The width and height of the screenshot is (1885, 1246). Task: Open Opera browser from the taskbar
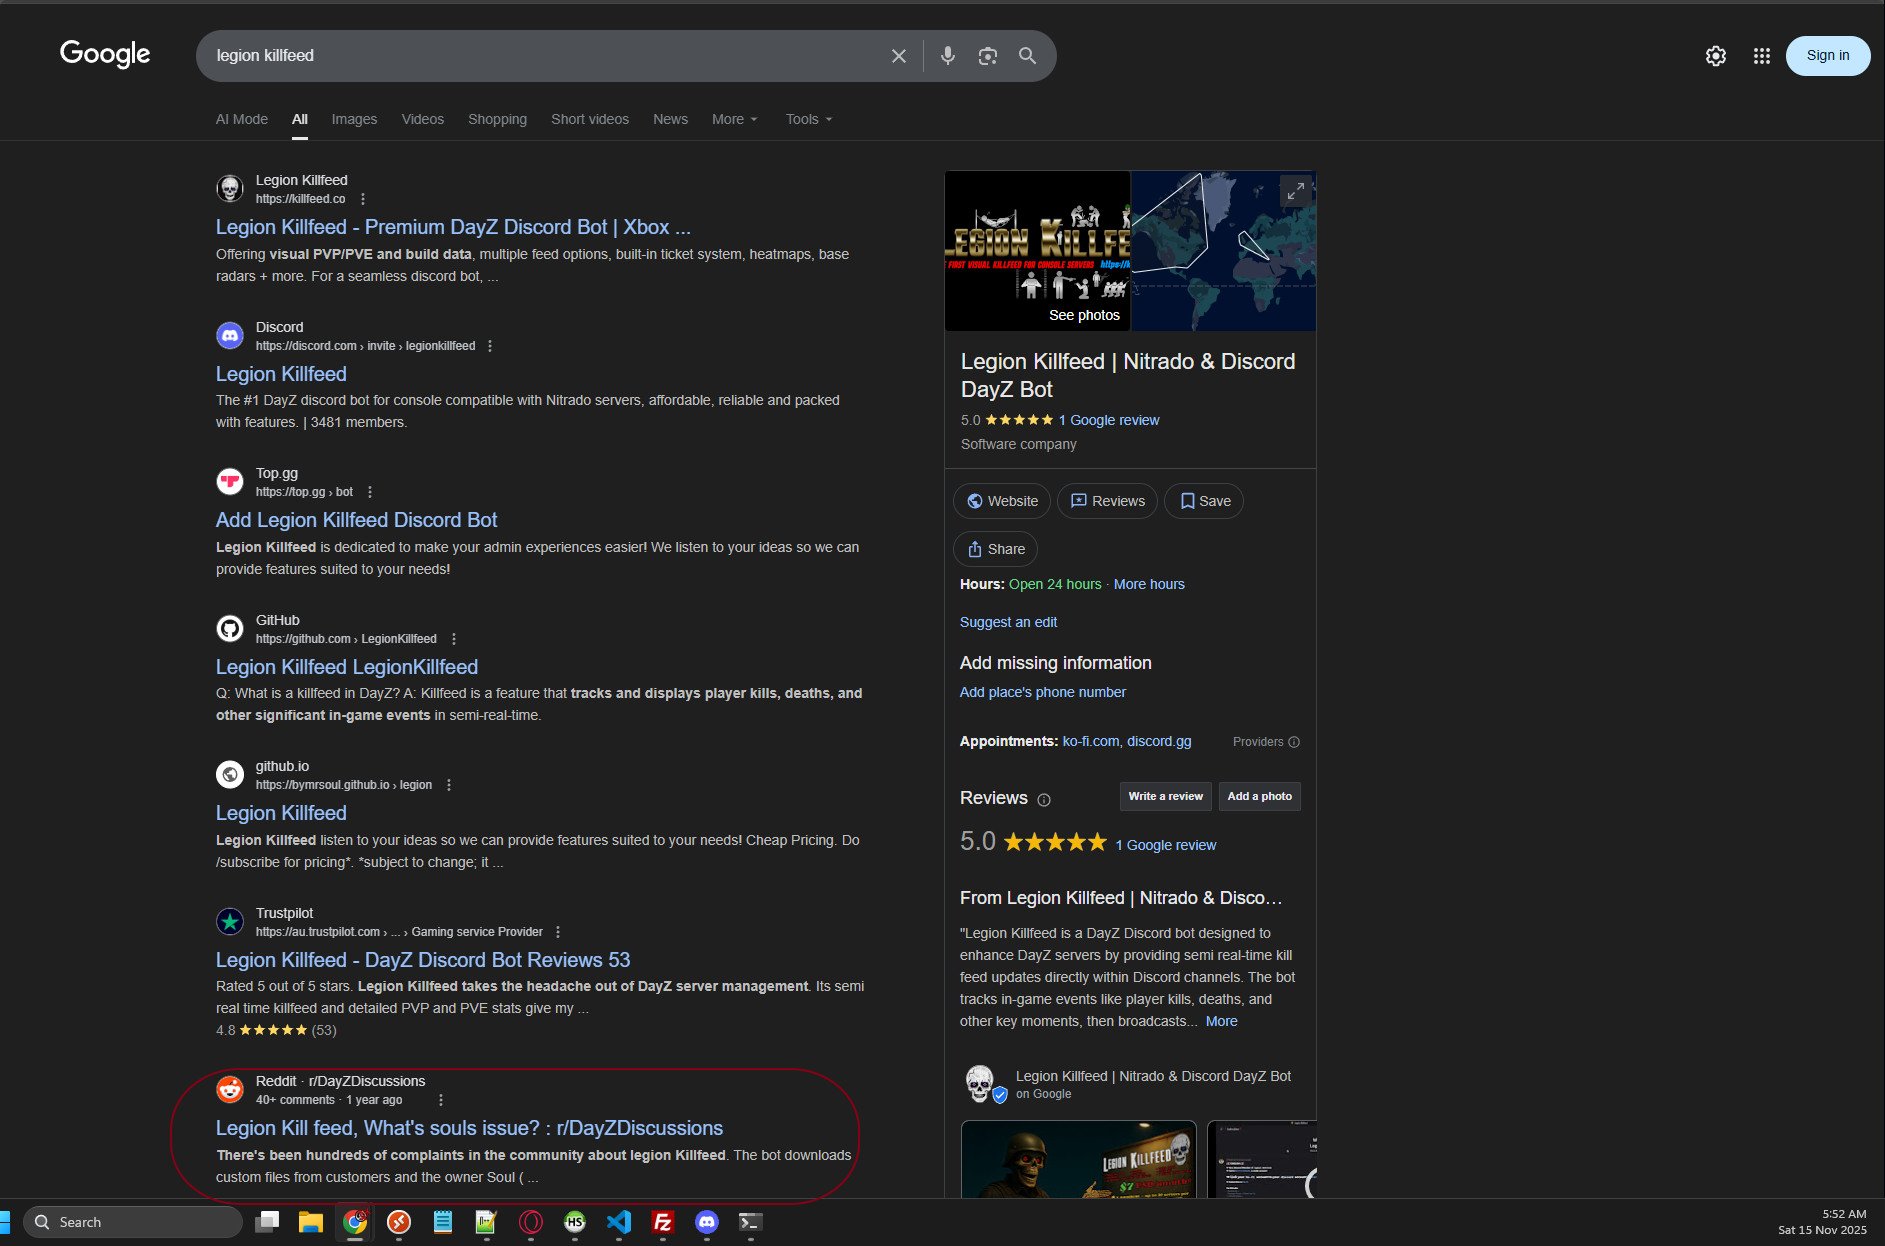coord(531,1222)
